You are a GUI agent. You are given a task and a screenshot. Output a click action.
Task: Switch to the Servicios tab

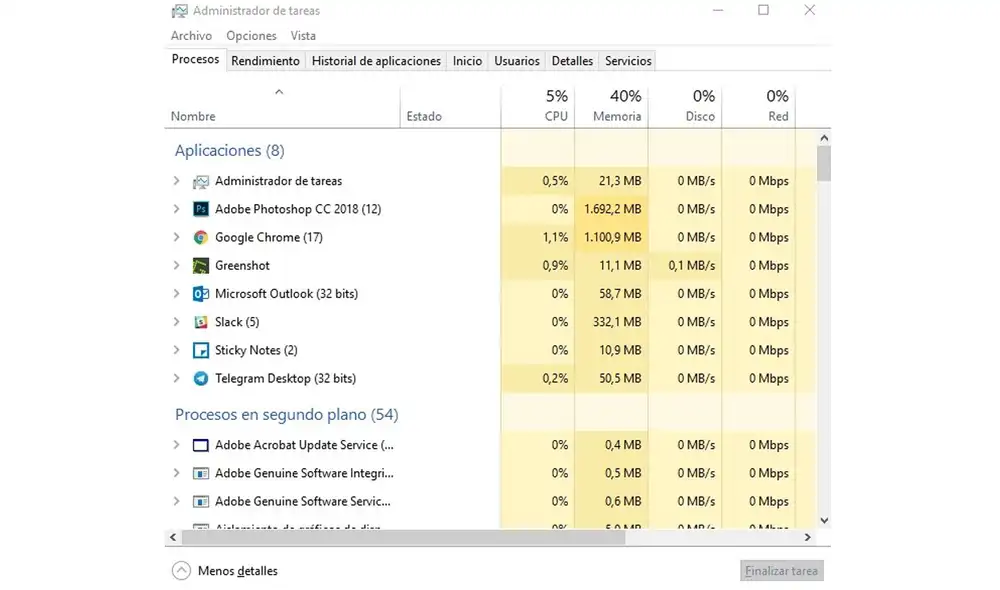[628, 61]
